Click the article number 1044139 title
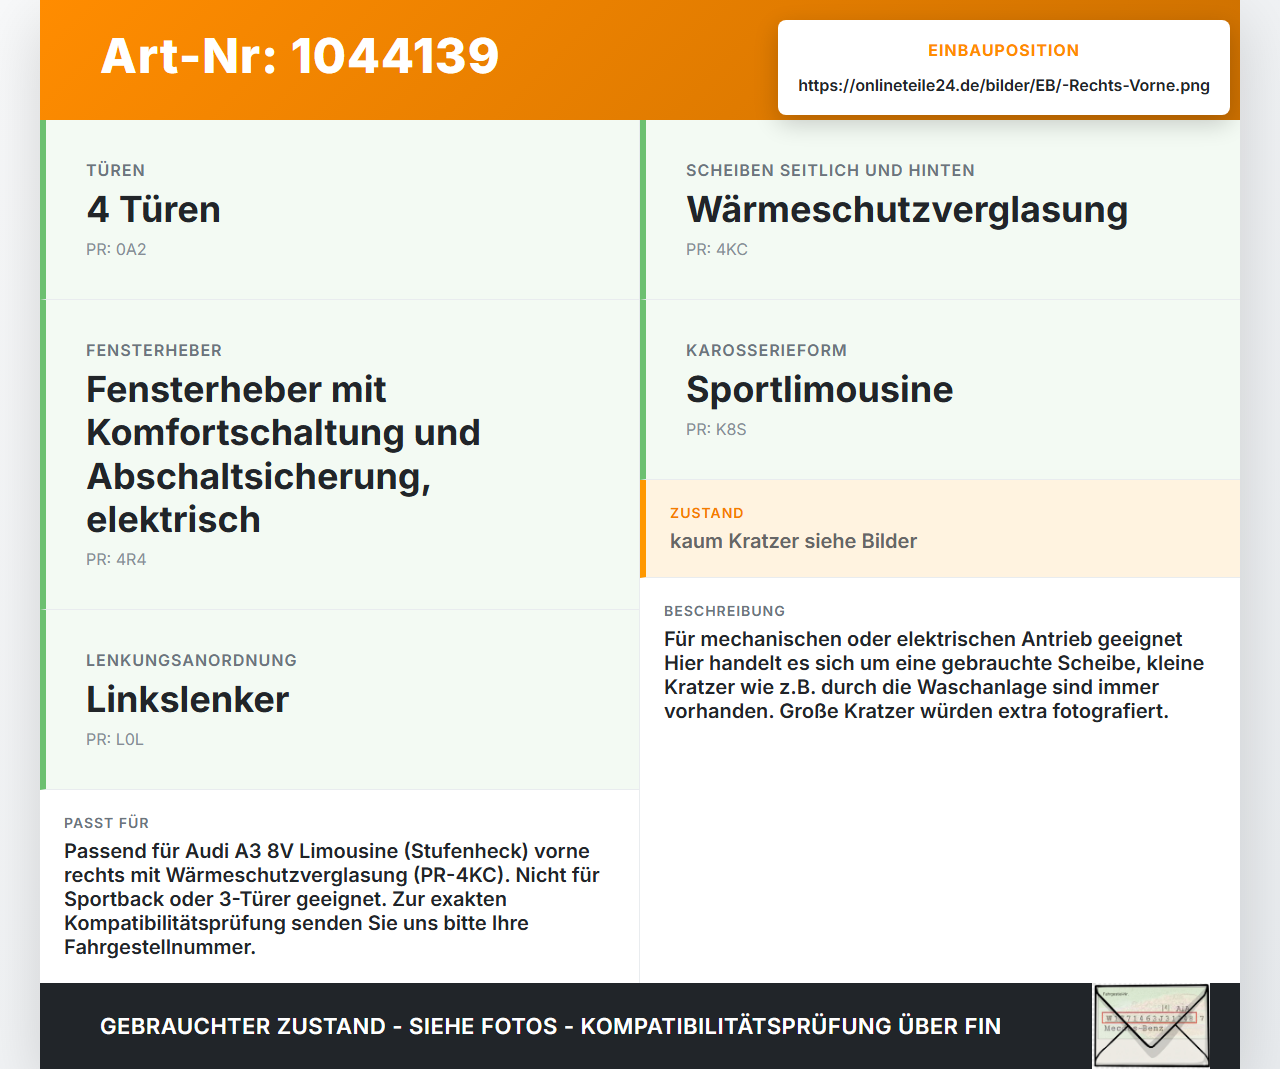The height and width of the screenshot is (1070, 1280). (300, 56)
